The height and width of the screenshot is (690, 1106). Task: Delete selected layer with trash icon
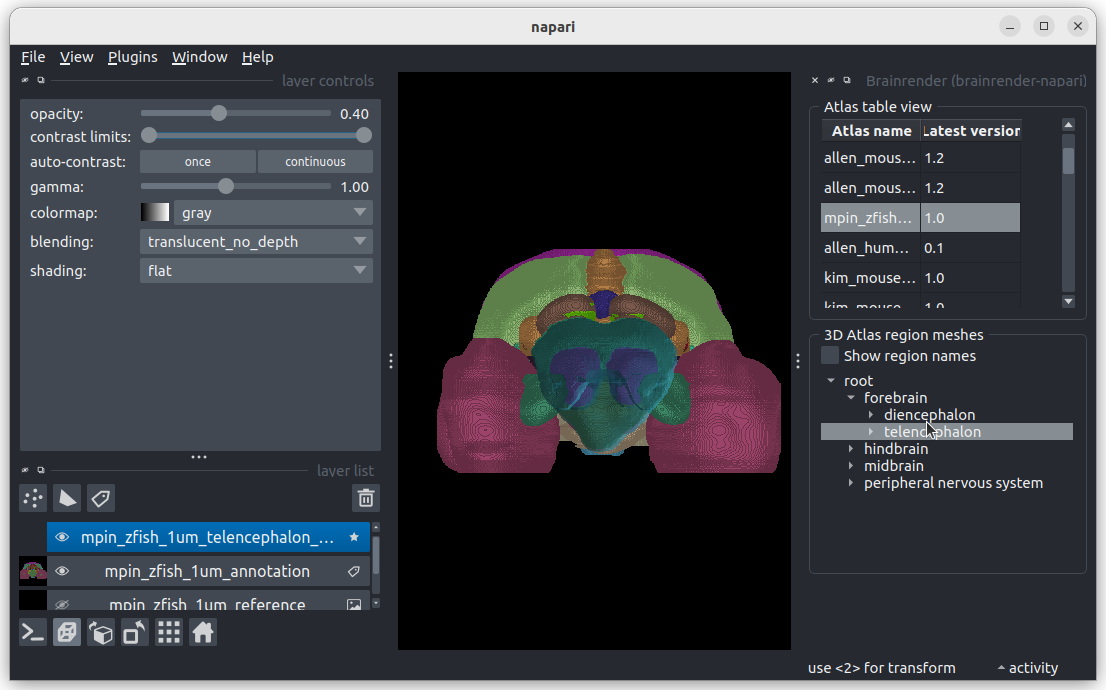pos(366,497)
